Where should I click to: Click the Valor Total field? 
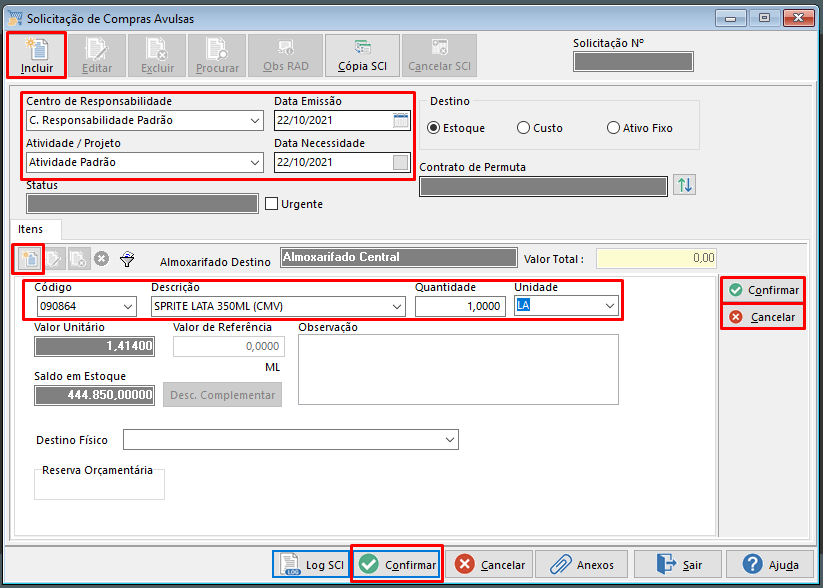[656, 258]
